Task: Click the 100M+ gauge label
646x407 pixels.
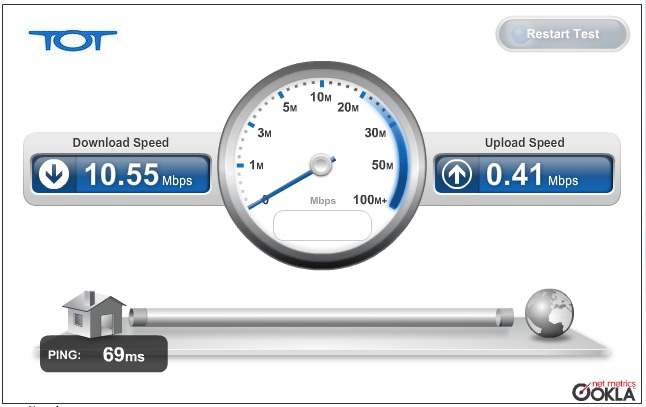Action: pyautogui.click(x=370, y=200)
